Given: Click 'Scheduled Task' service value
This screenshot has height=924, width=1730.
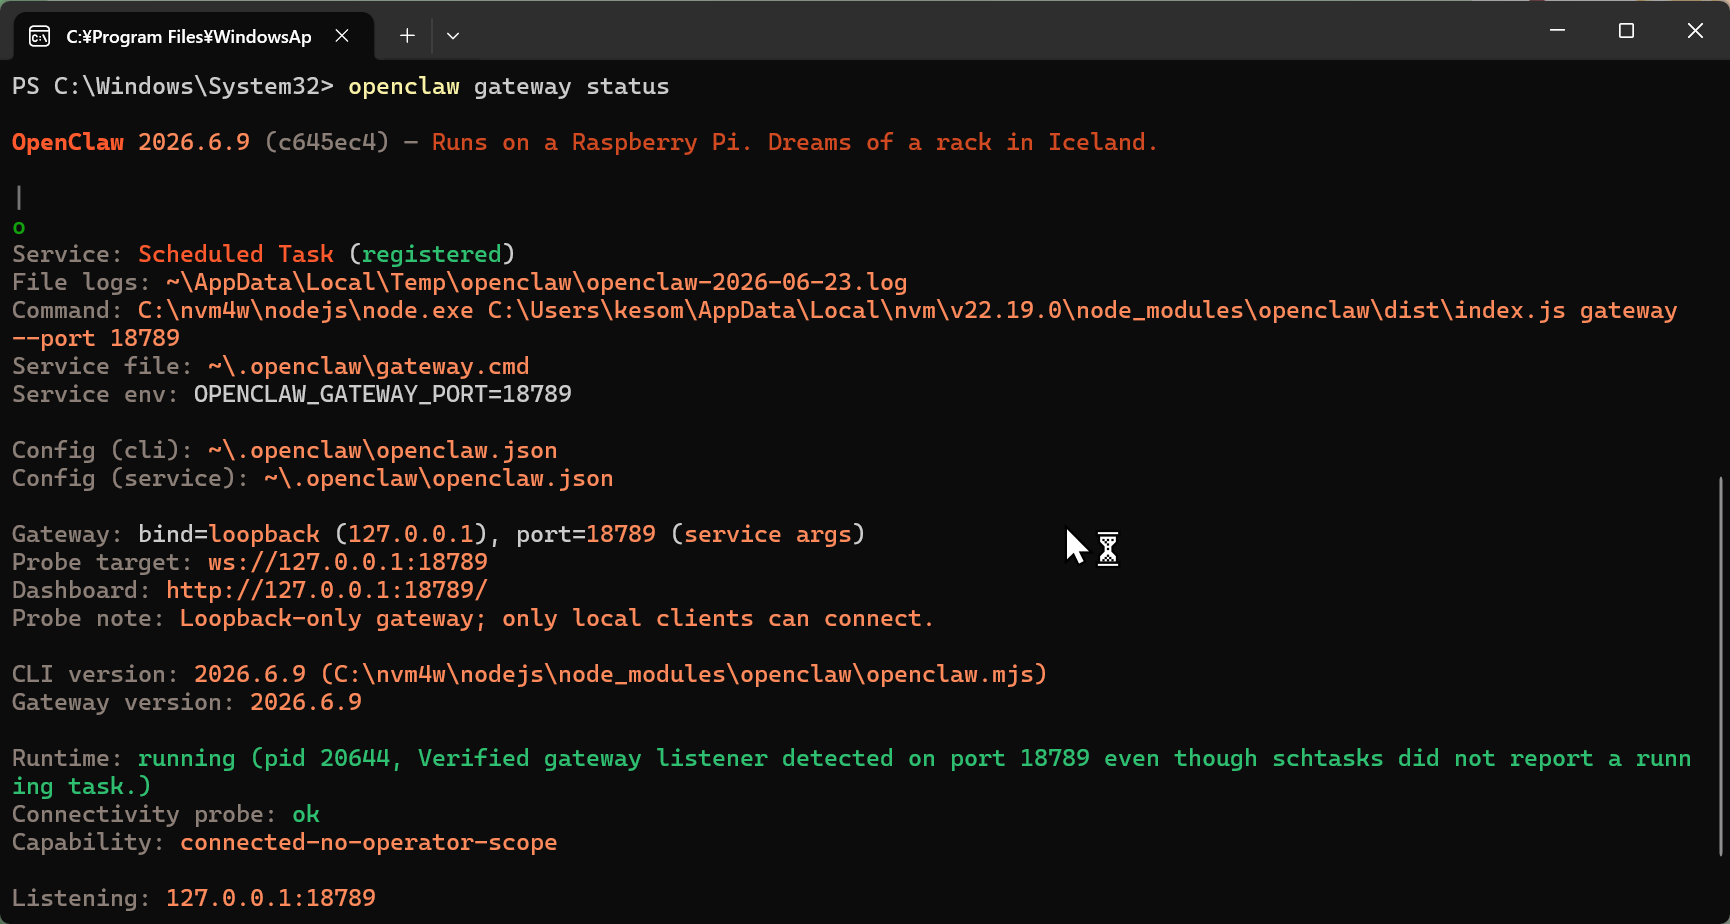Looking at the screenshot, I should tap(236, 255).
